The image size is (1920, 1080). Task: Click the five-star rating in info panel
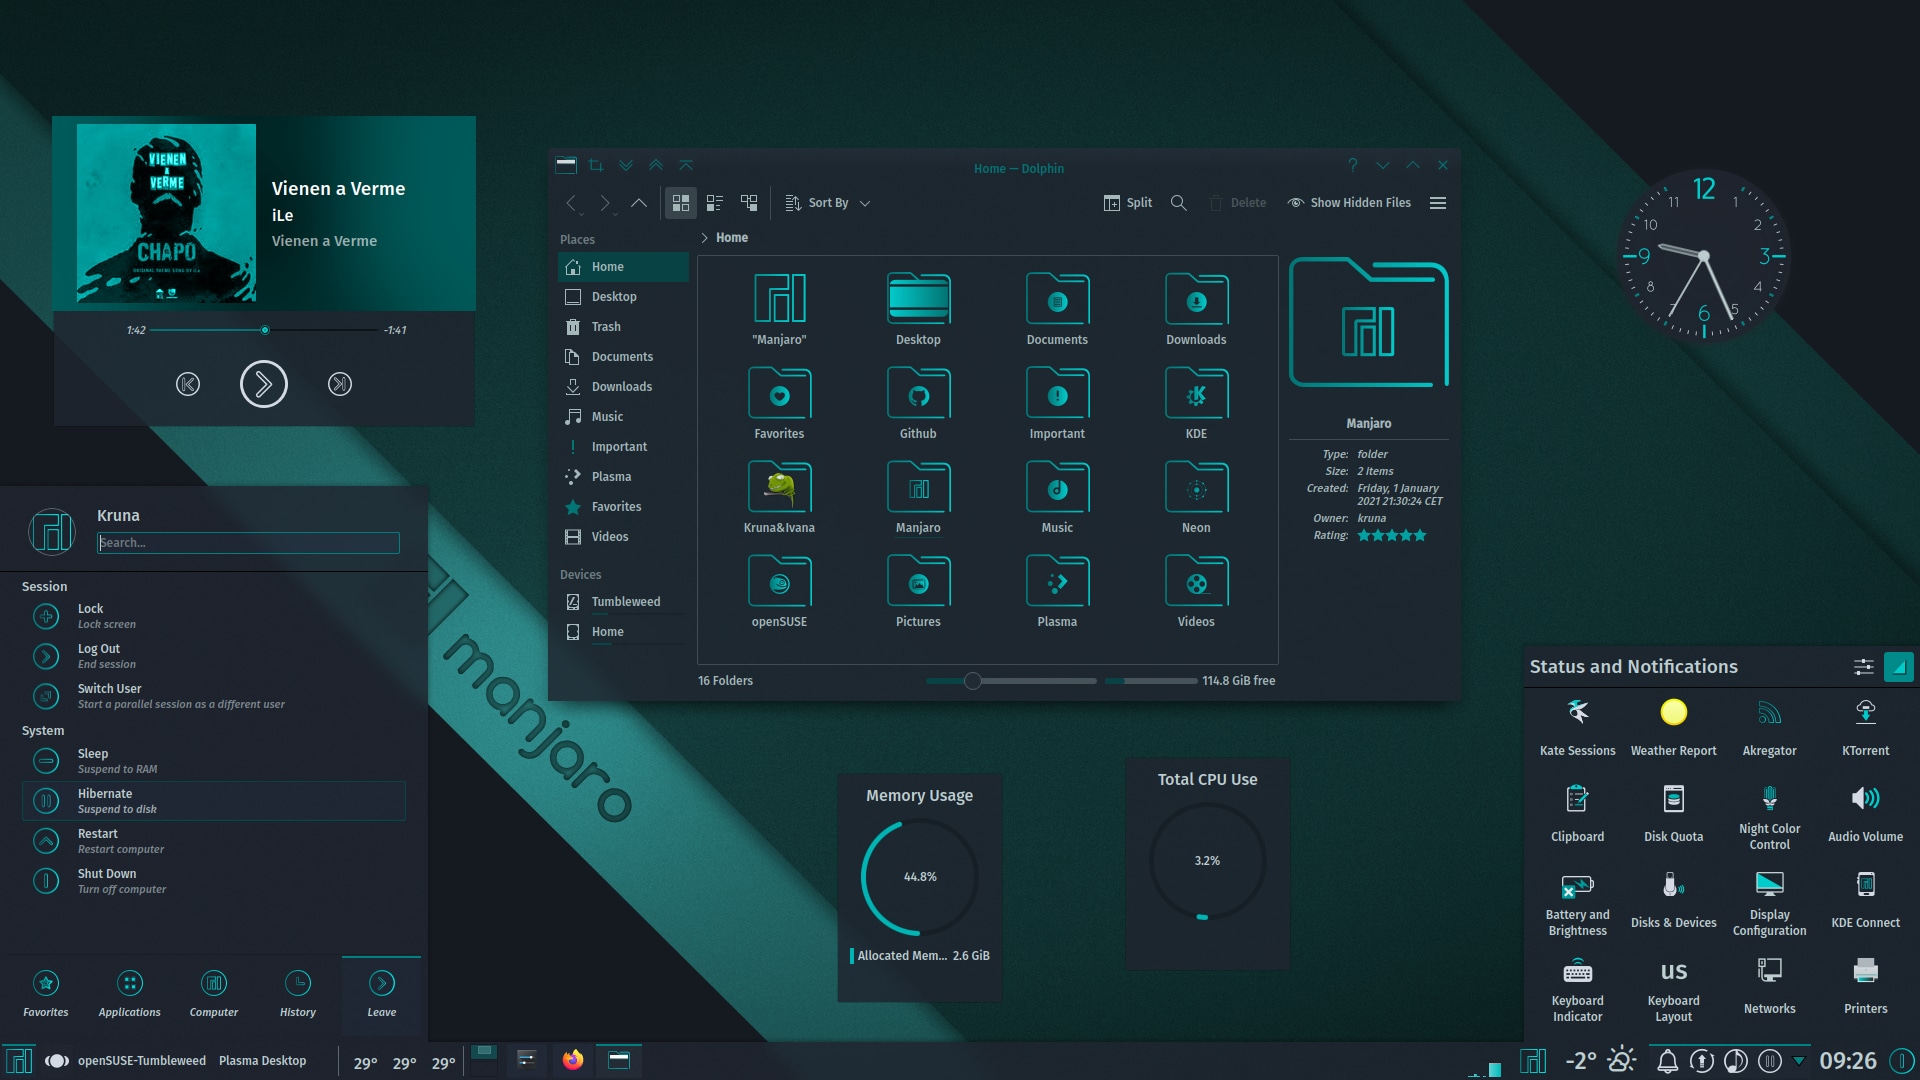[1391, 536]
